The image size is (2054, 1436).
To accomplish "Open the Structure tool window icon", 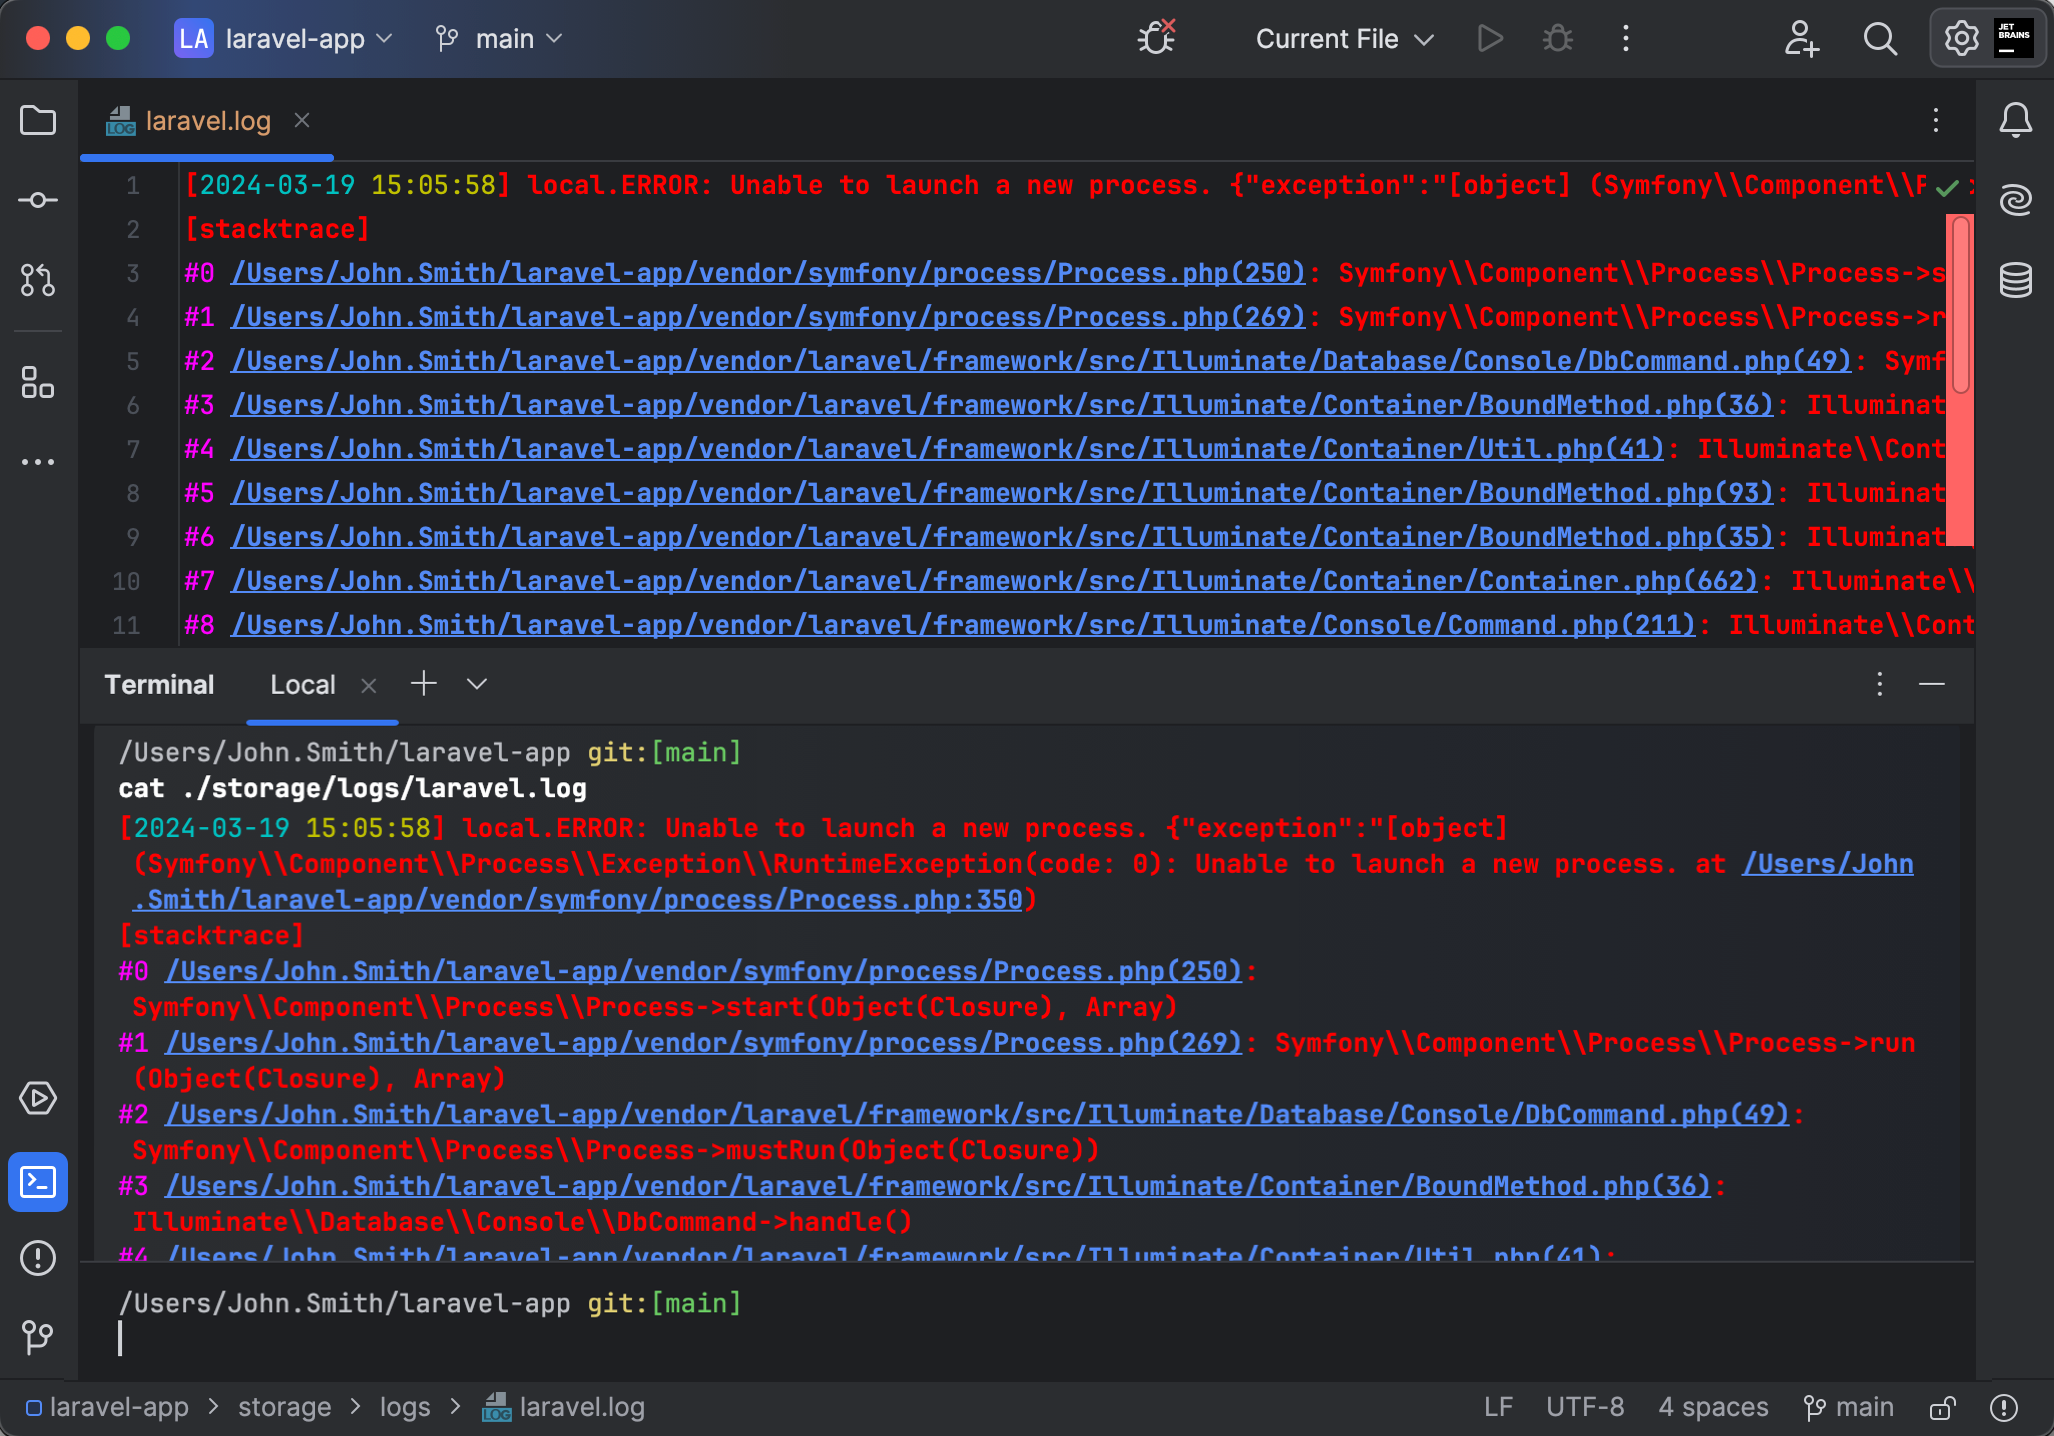I will tap(38, 381).
